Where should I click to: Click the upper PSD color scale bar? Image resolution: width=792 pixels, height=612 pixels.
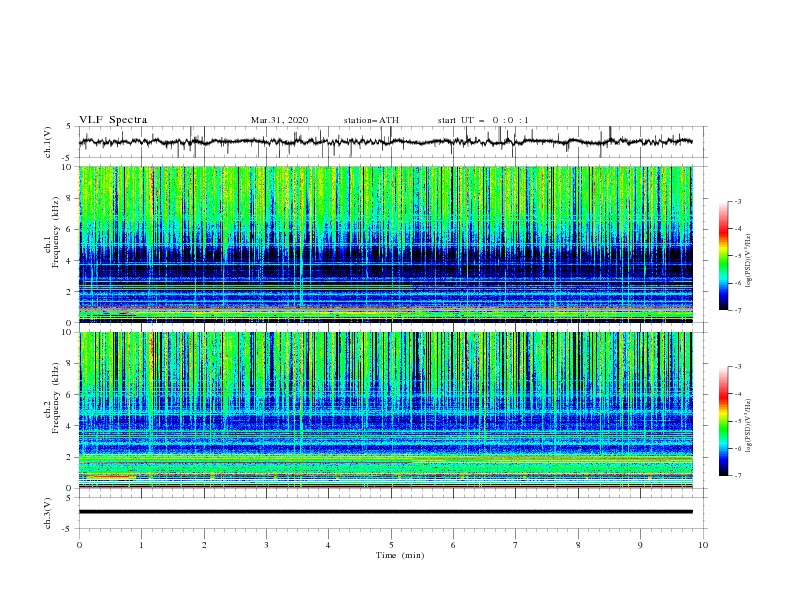[723, 256]
